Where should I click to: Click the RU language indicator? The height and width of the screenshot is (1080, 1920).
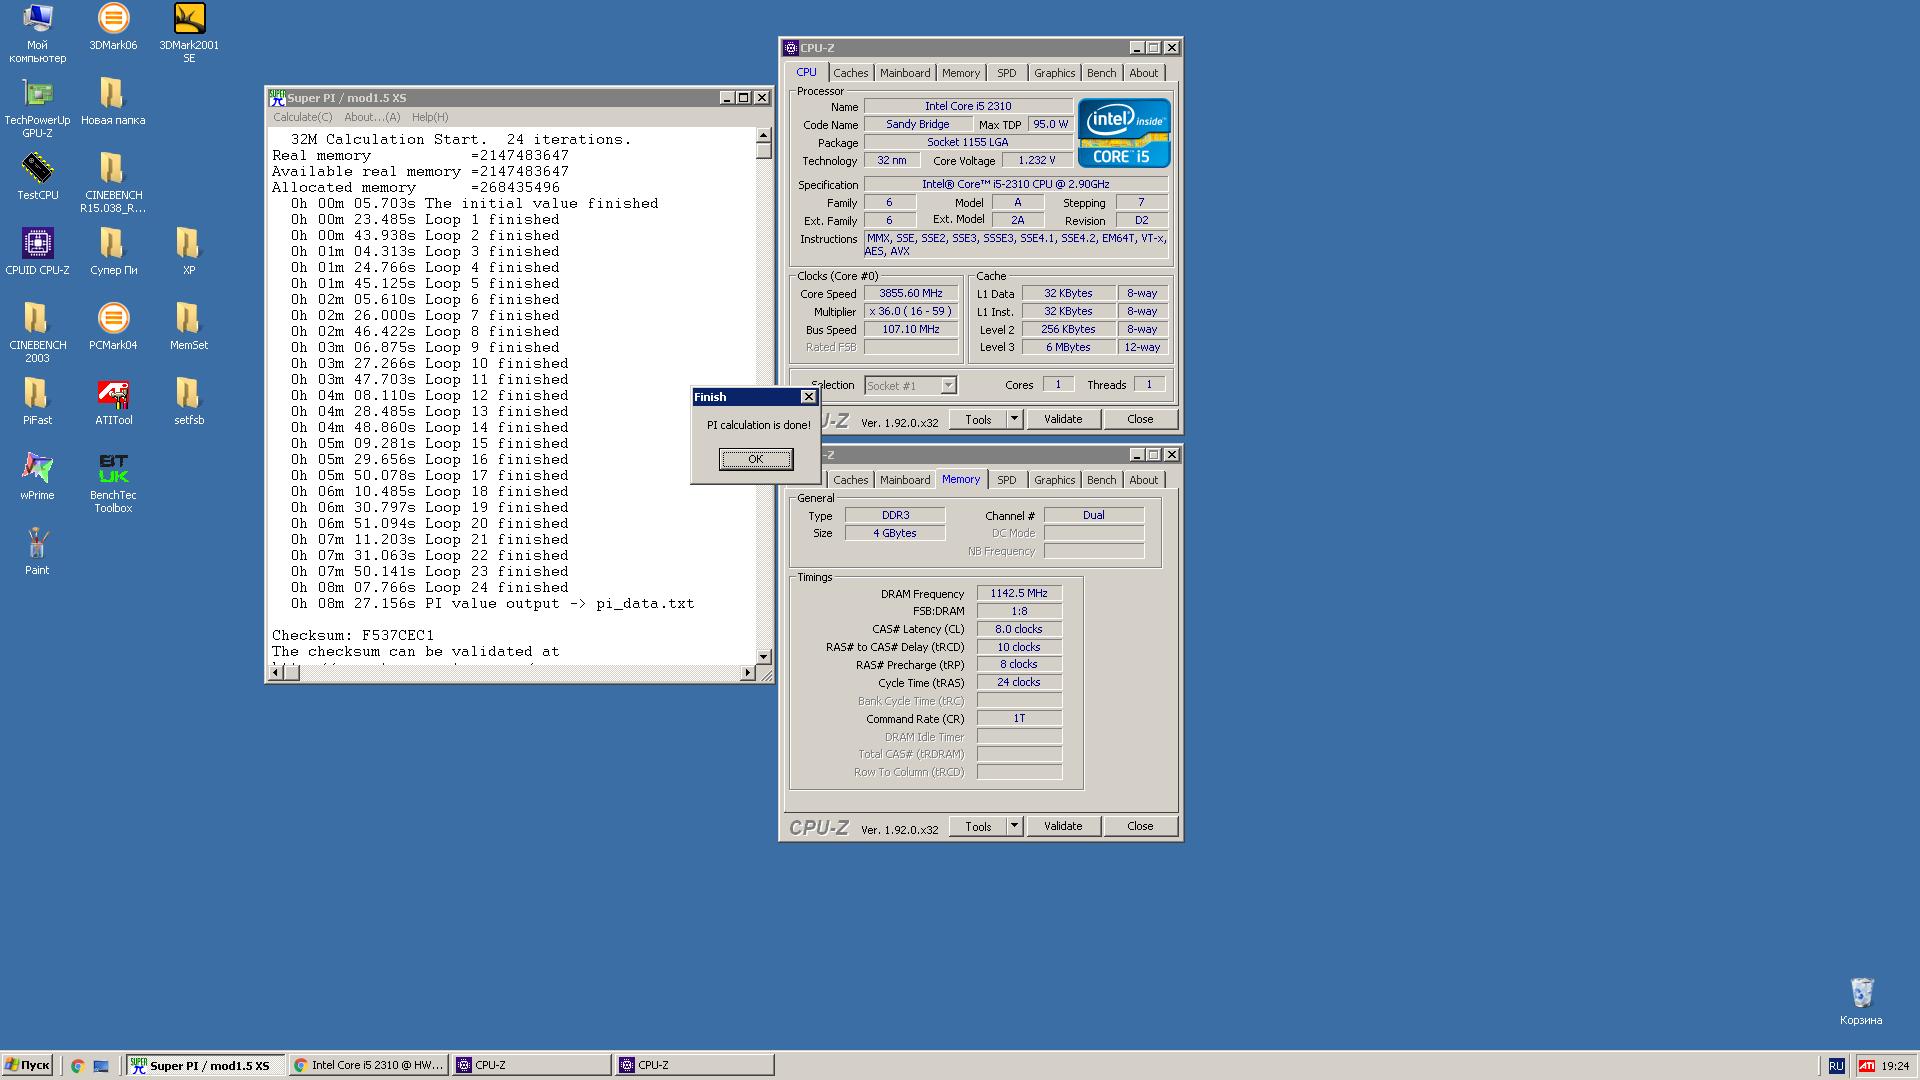click(1836, 1066)
